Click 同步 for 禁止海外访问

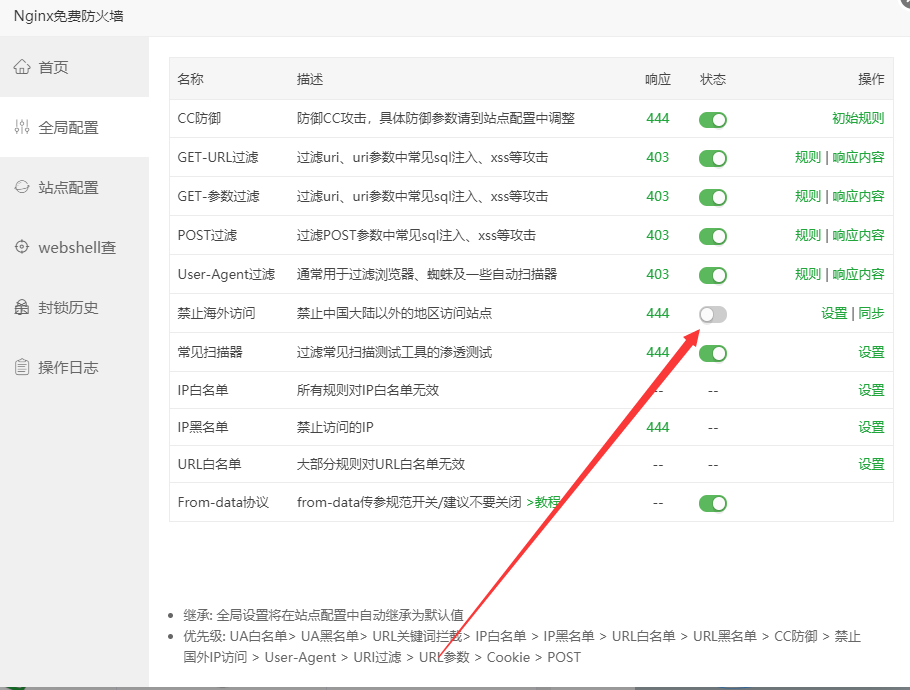point(871,313)
